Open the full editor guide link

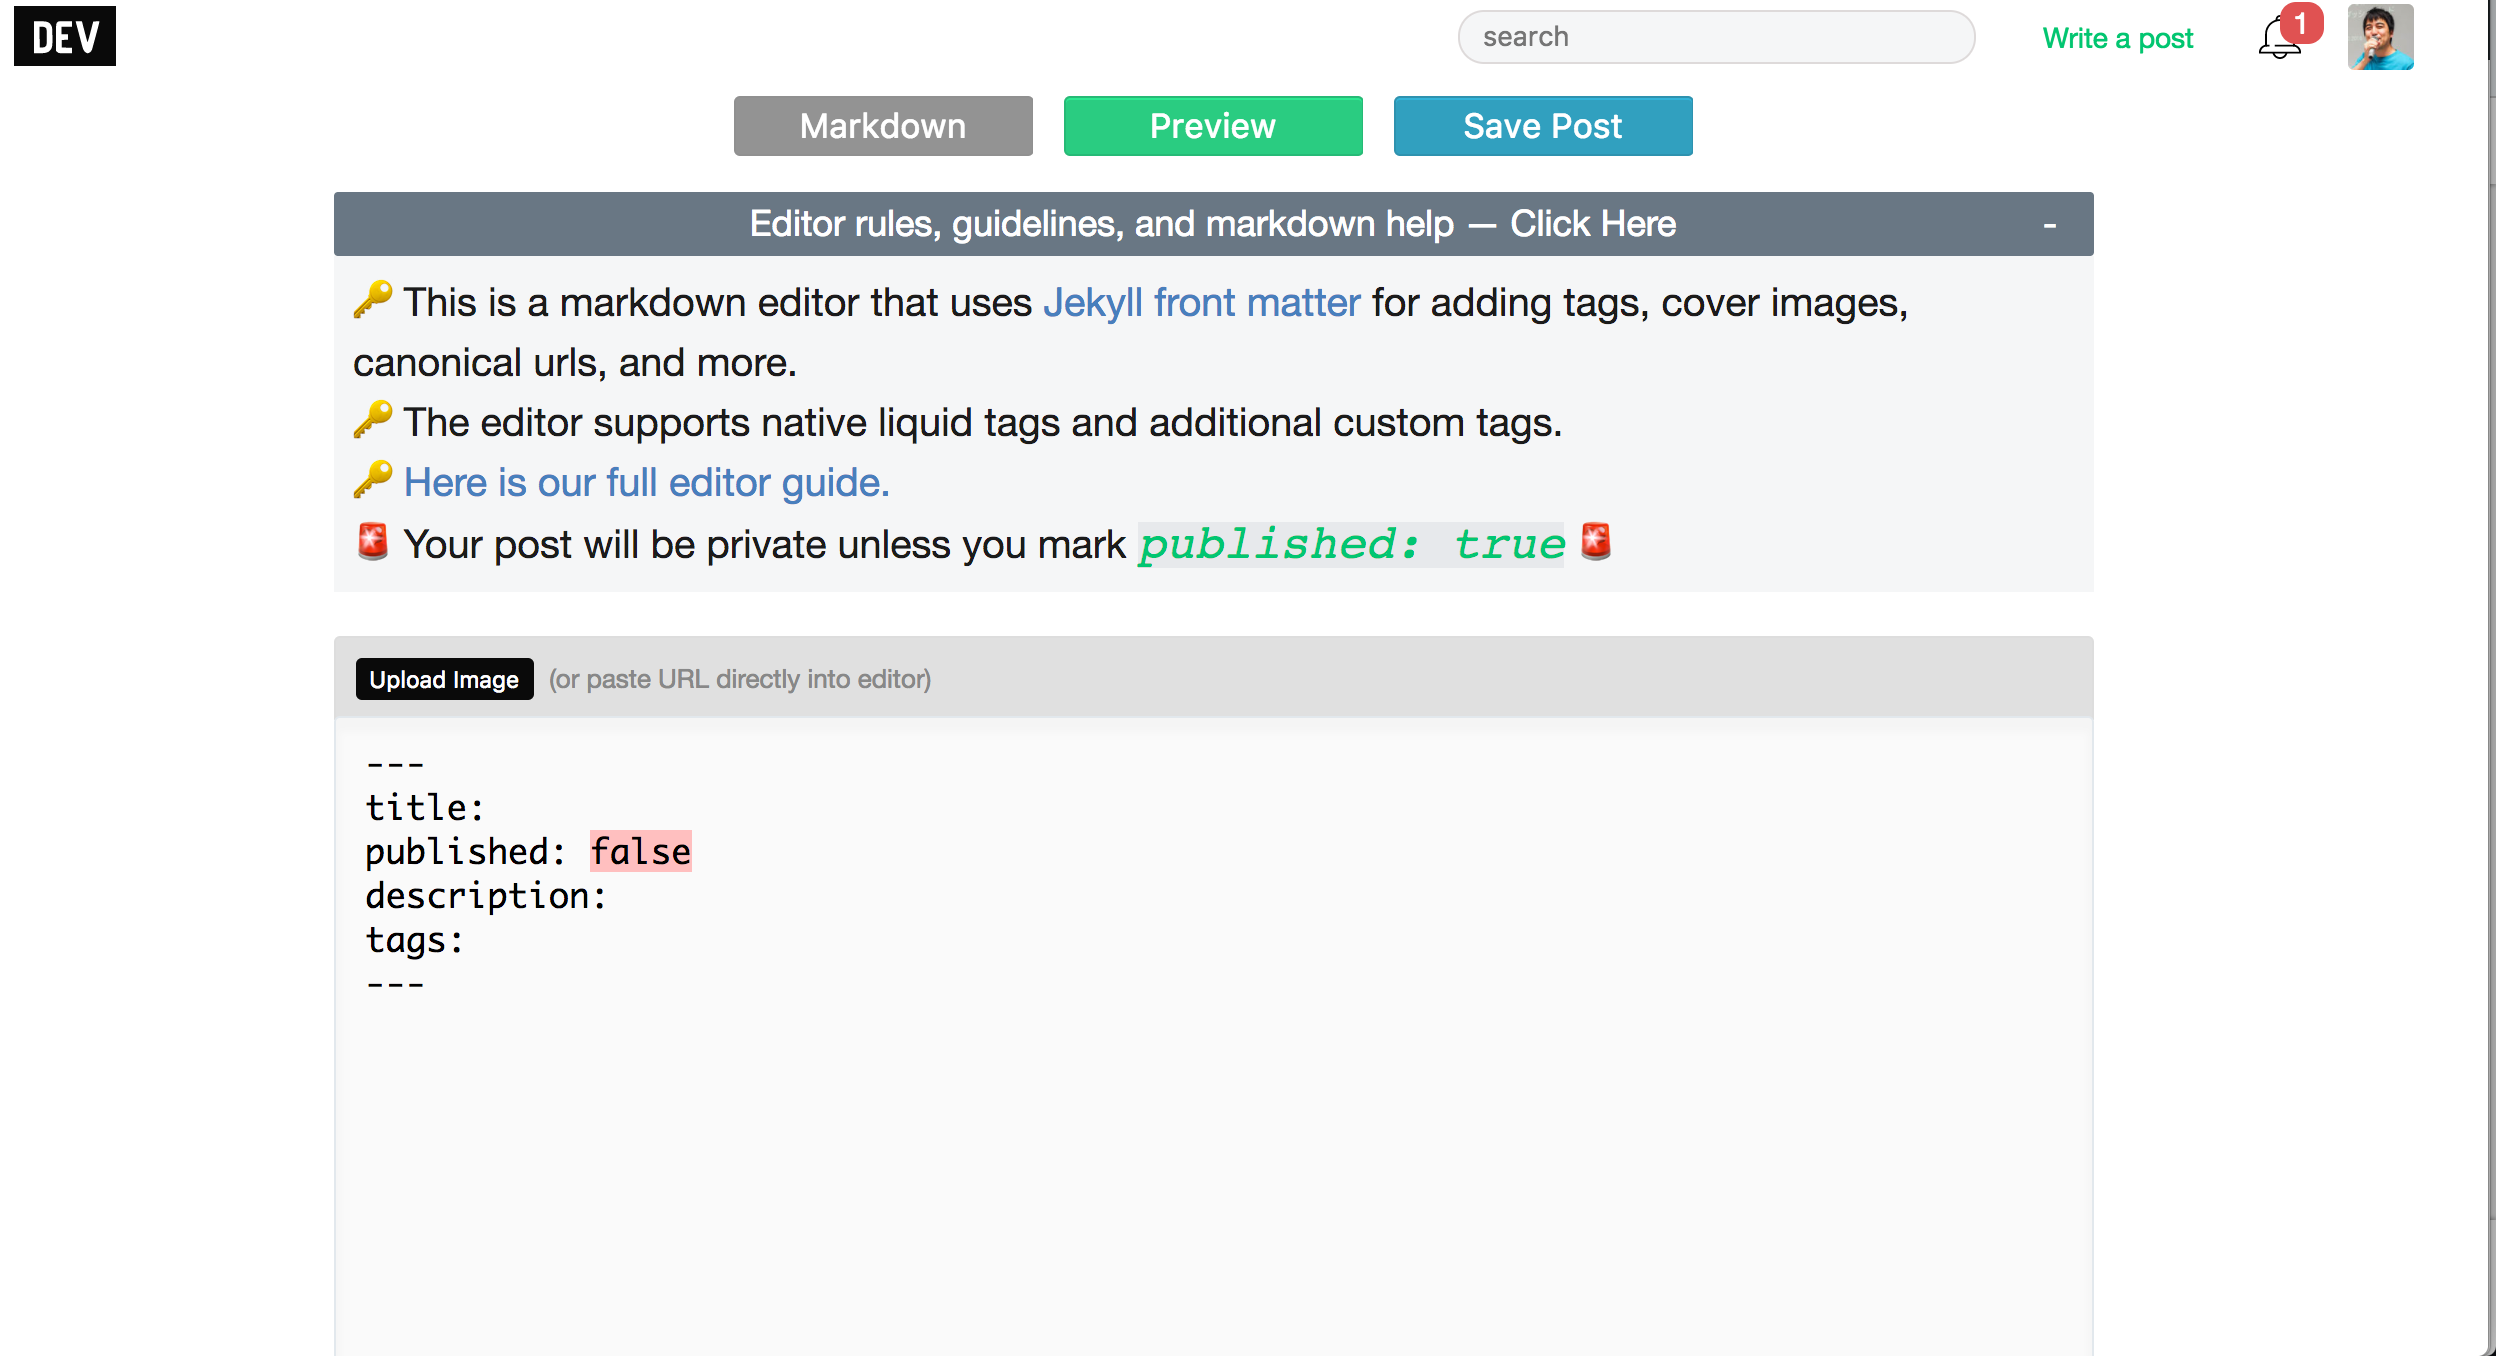click(x=646, y=483)
